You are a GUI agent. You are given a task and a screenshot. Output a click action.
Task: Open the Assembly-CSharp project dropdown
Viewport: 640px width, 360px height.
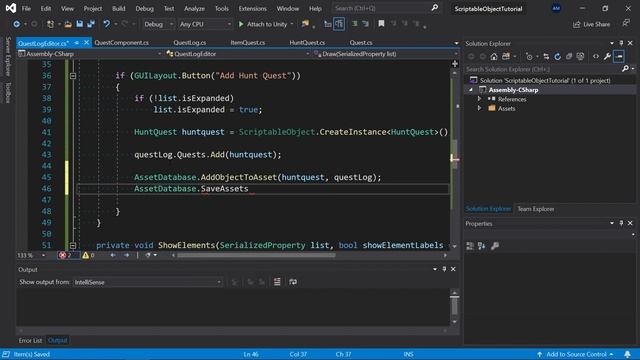point(89,54)
